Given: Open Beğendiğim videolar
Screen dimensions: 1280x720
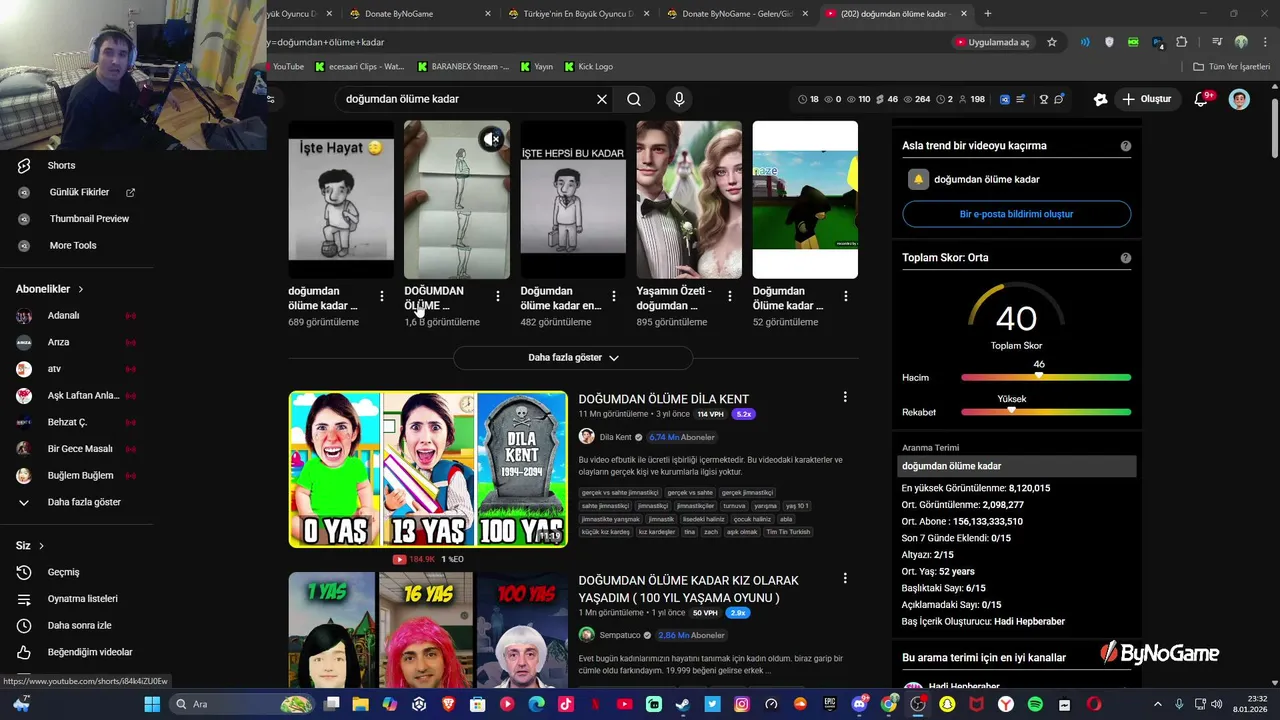Looking at the screenshot, I should point(90,652).
